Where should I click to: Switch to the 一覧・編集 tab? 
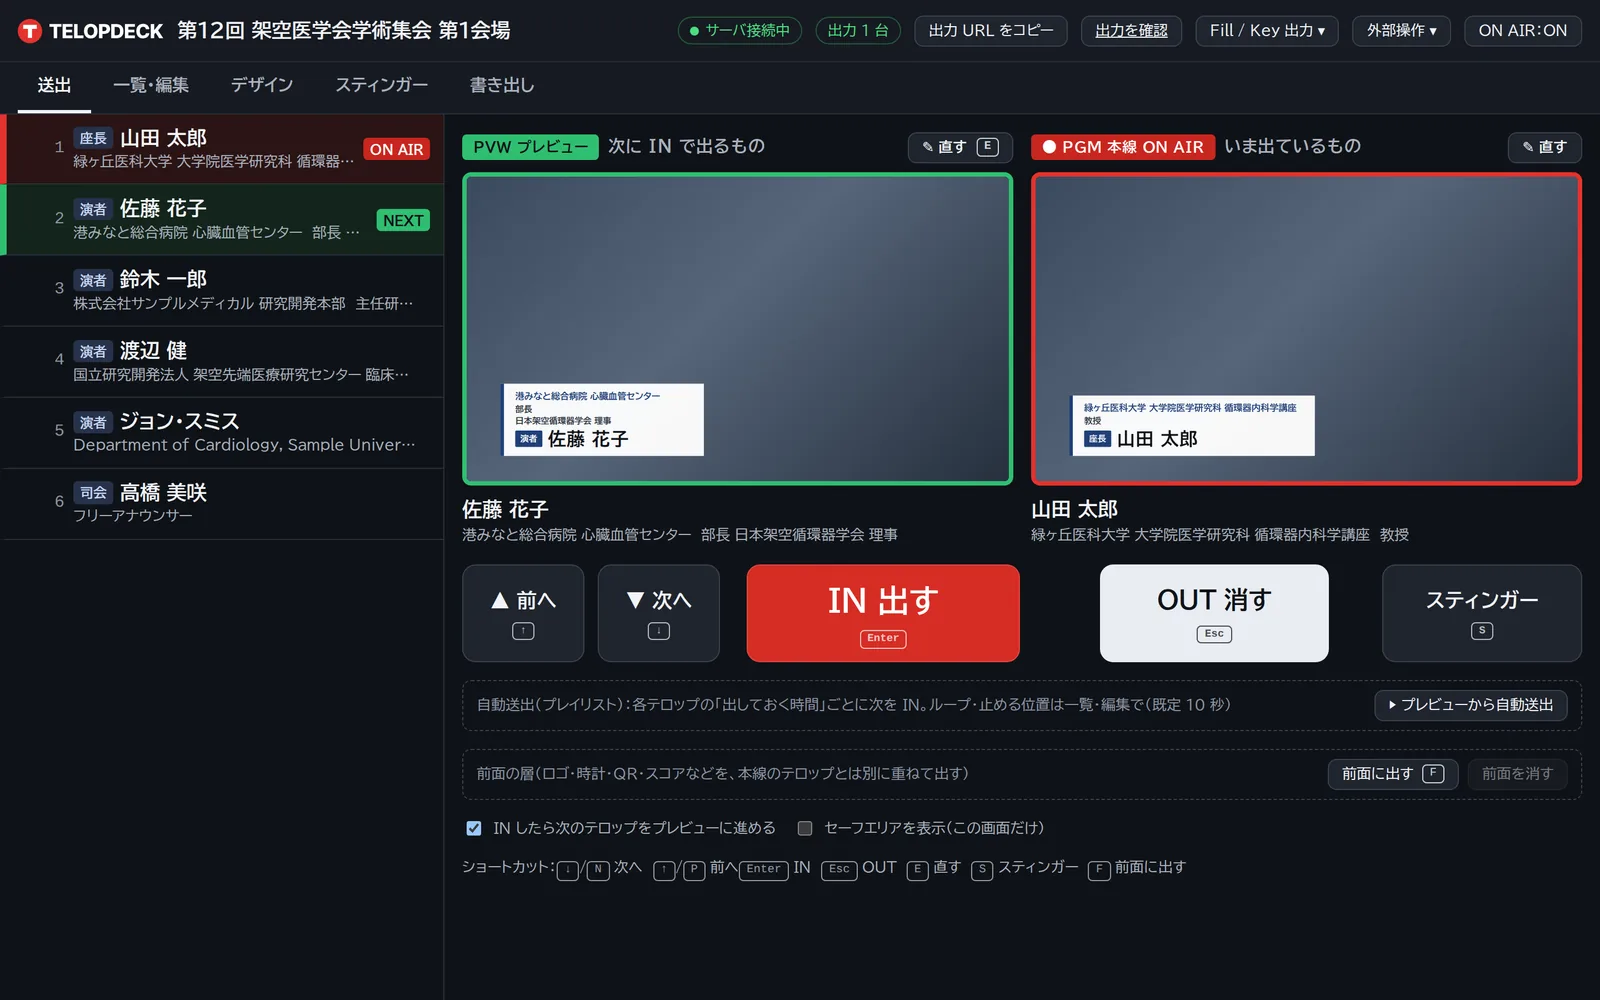(x=151, y=86)
